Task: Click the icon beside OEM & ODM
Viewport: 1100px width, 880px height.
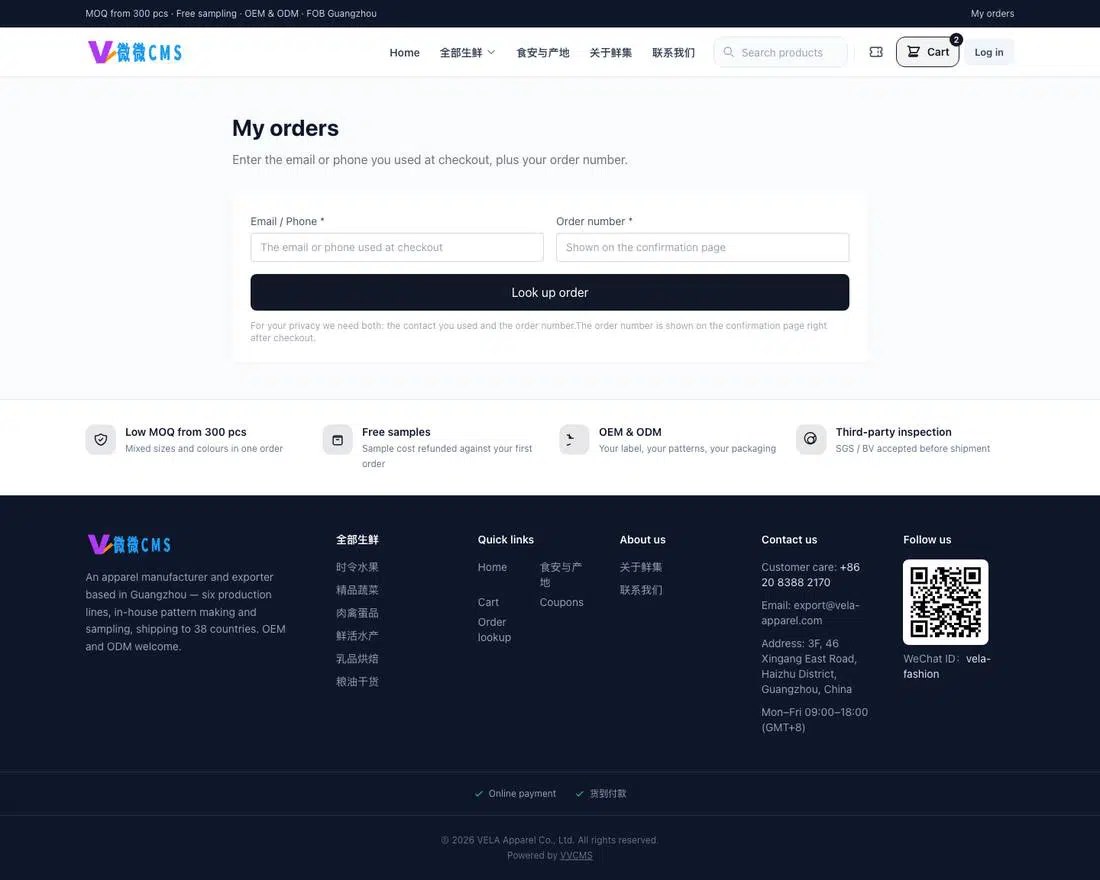Action: (574, 440)
